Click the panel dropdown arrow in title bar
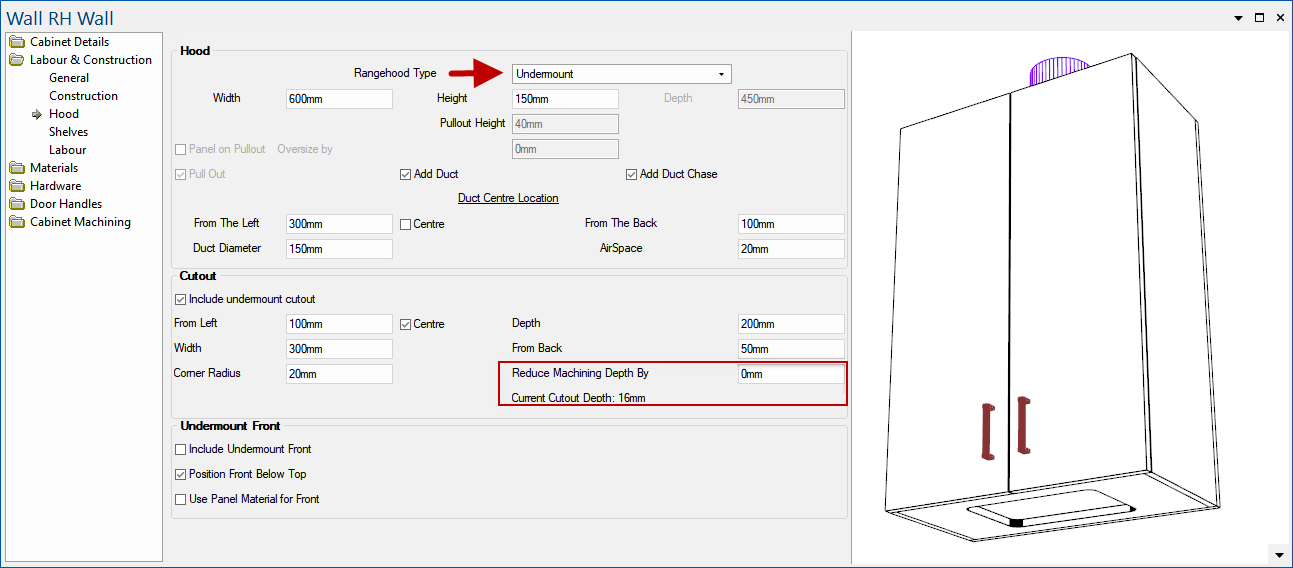 tap(1238, 18)
